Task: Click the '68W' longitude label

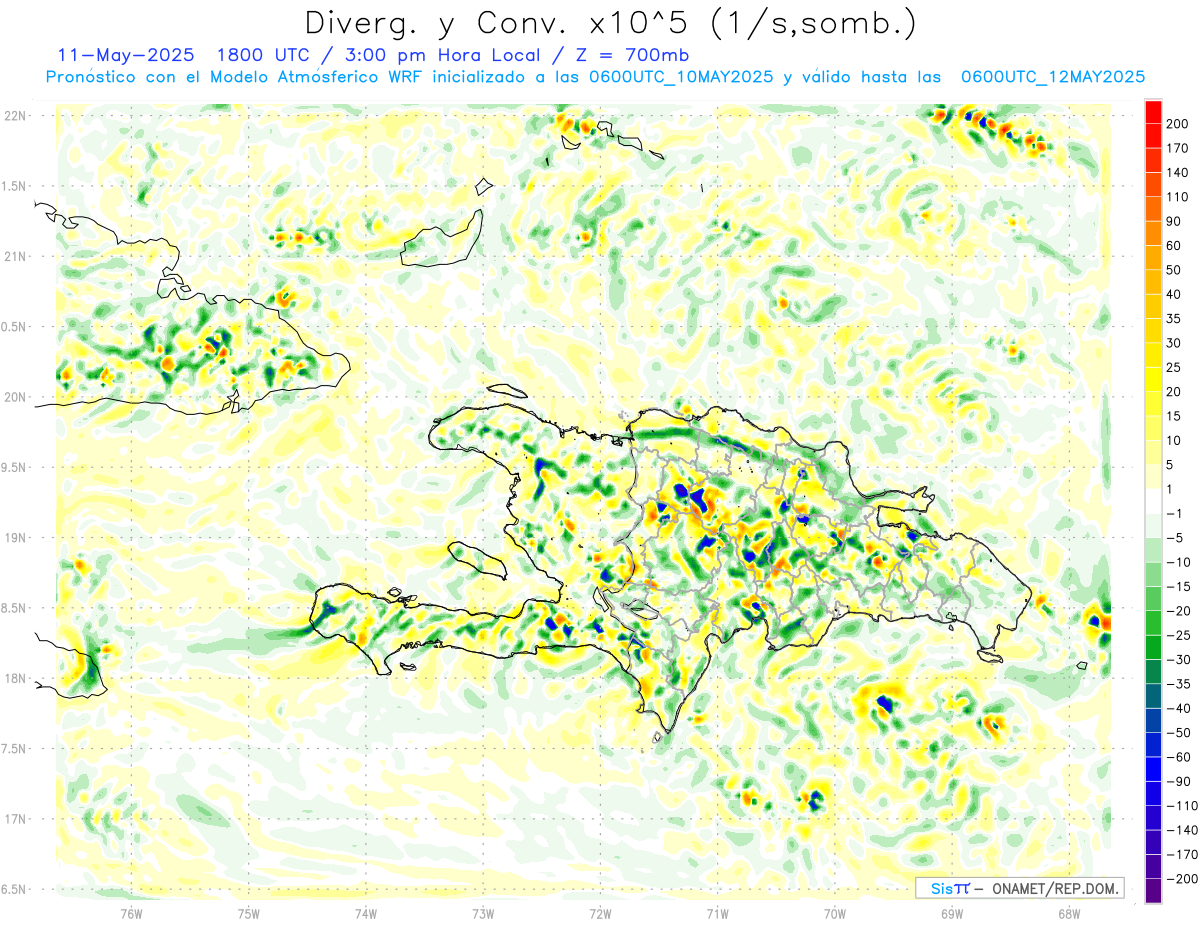Action: tap(1069, 913)
